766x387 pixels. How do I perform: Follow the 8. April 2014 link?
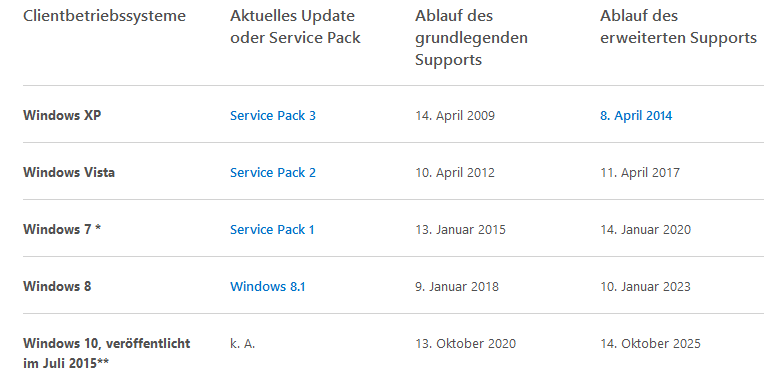pyautogui.click(x=636, y=116)
